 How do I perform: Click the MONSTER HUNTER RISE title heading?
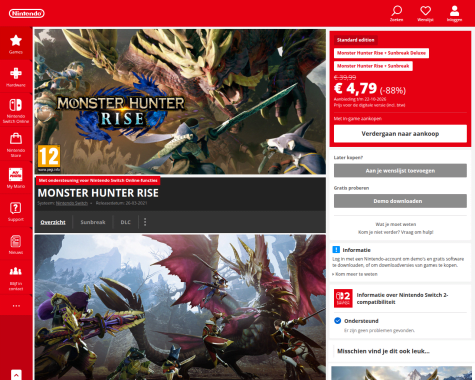pyautogui.click(x=98, y=193)
